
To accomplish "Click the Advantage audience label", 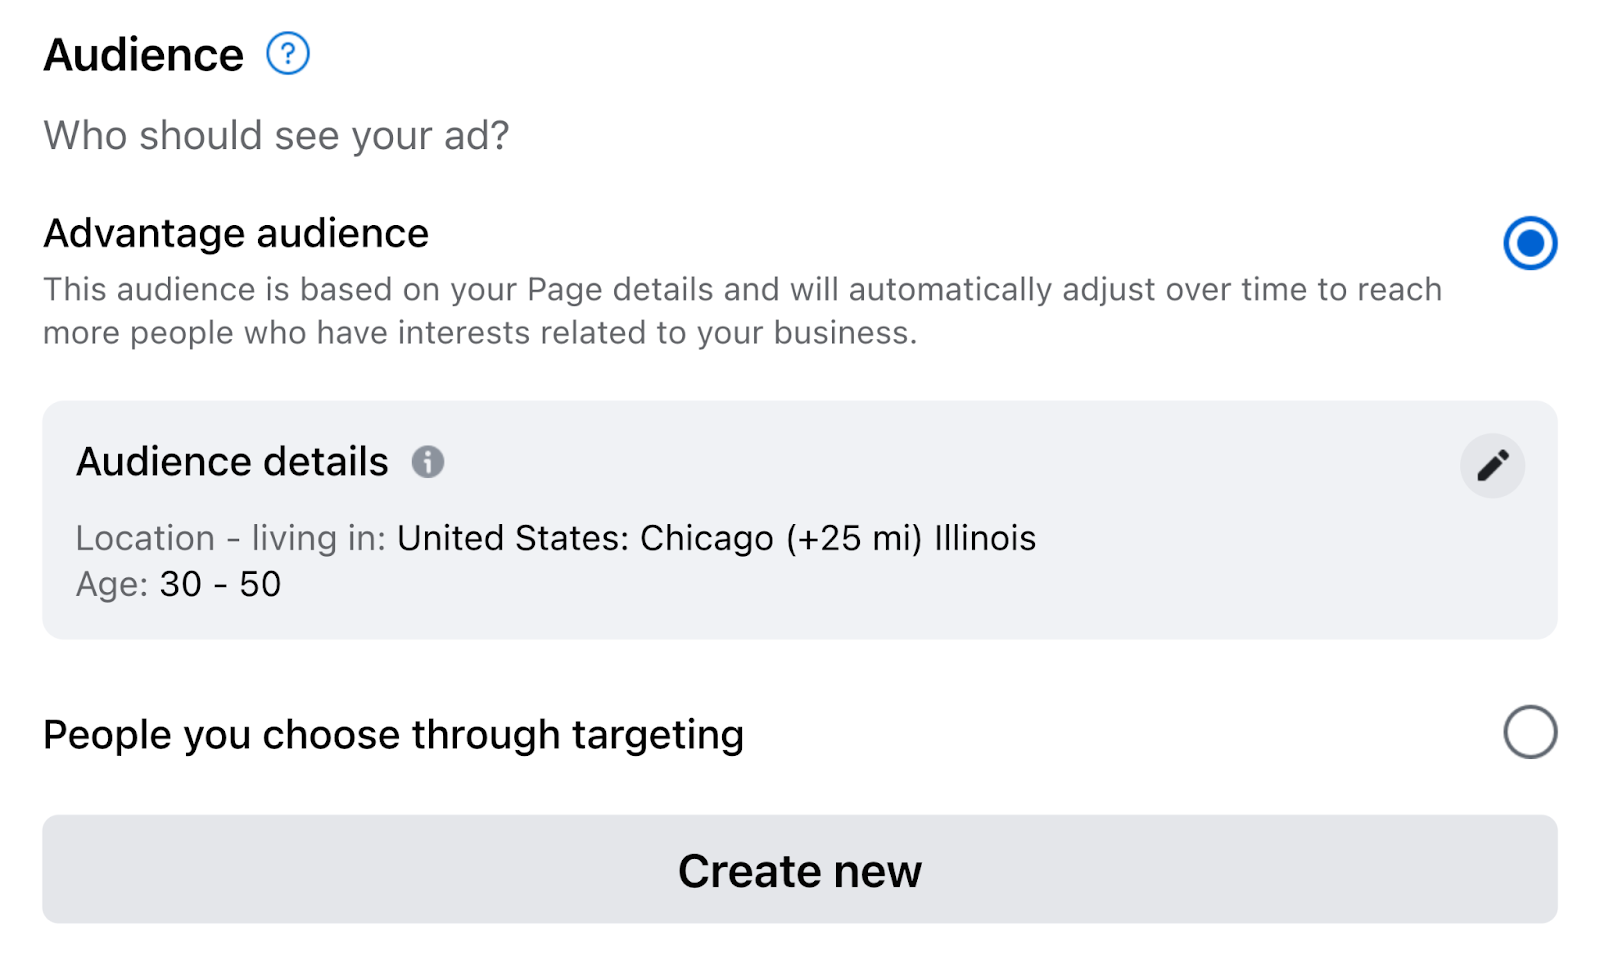I will 236,233.
